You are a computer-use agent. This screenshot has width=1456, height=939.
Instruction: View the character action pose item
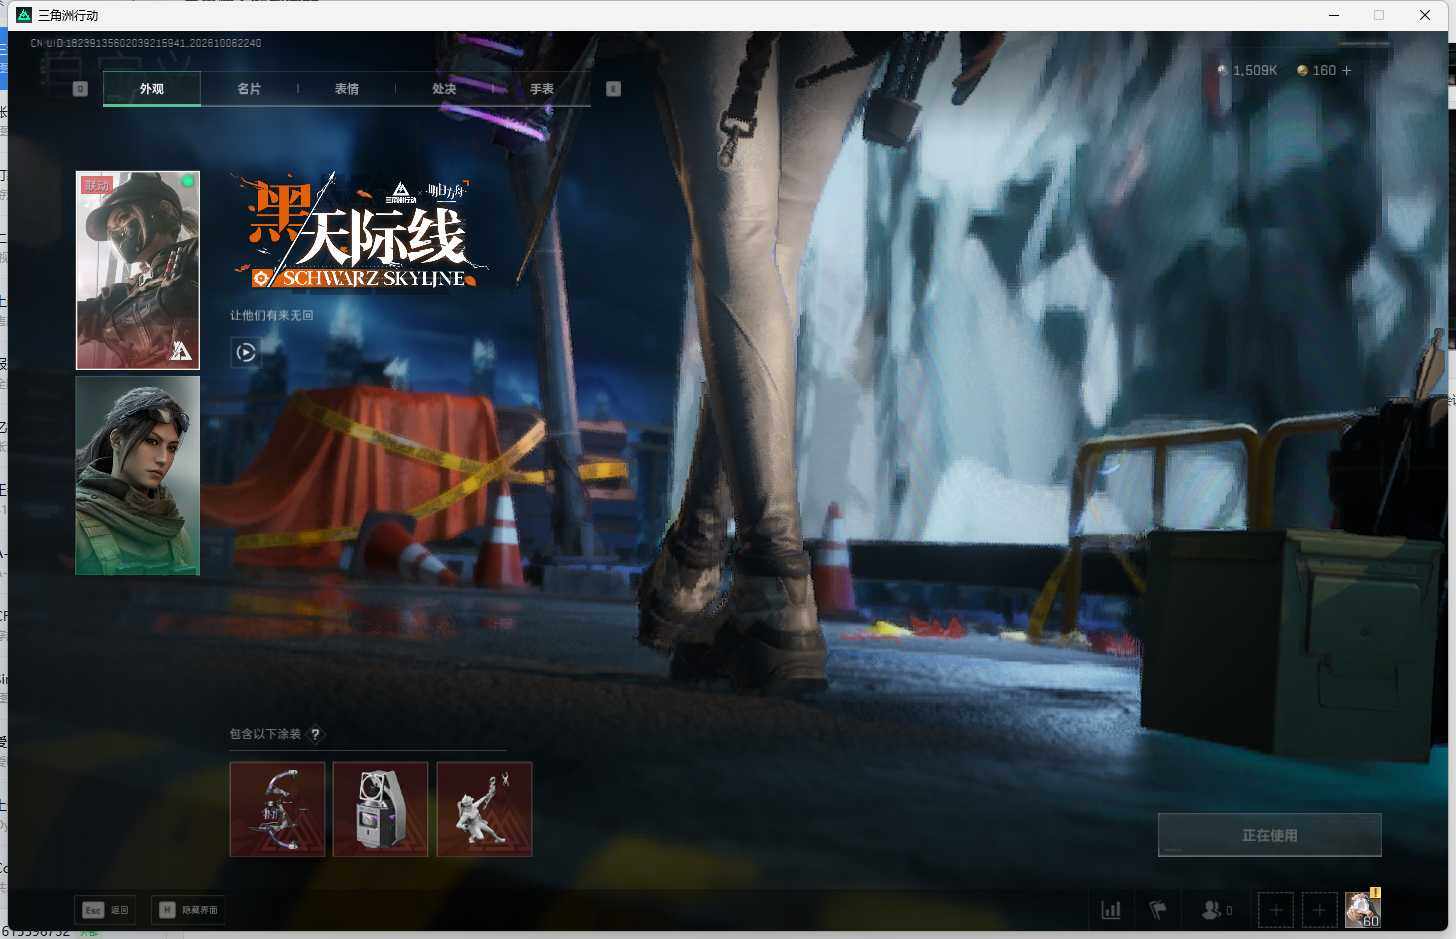click(x=484, y=809)
